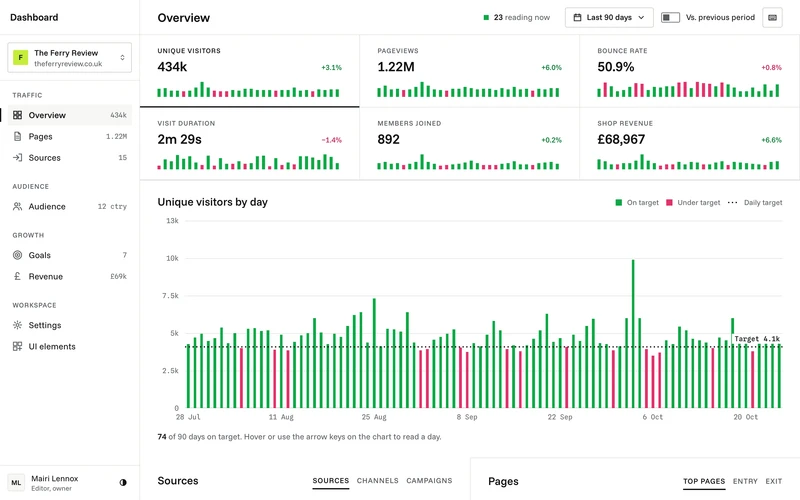Select the Members Joined metric card

tap(469, 143)
